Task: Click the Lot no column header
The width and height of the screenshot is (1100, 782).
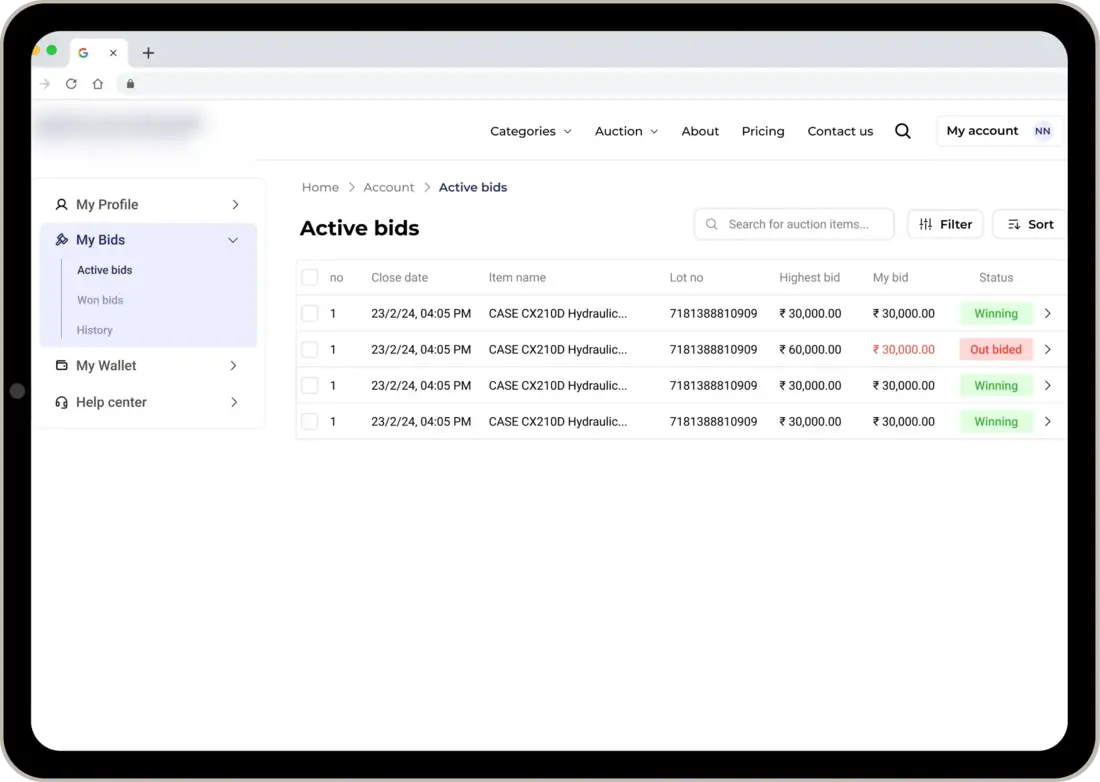Action: [686, 277]
